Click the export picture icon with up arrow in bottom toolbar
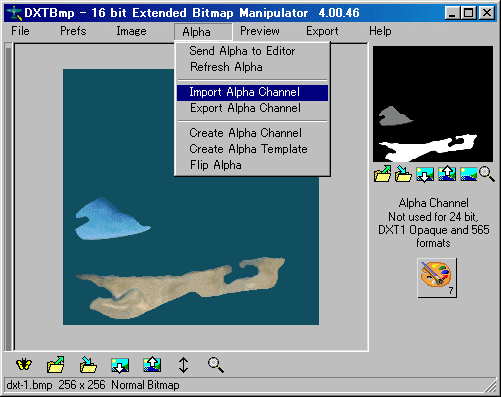This screenshot has height=397, width=501. click(x=152, y=364)
